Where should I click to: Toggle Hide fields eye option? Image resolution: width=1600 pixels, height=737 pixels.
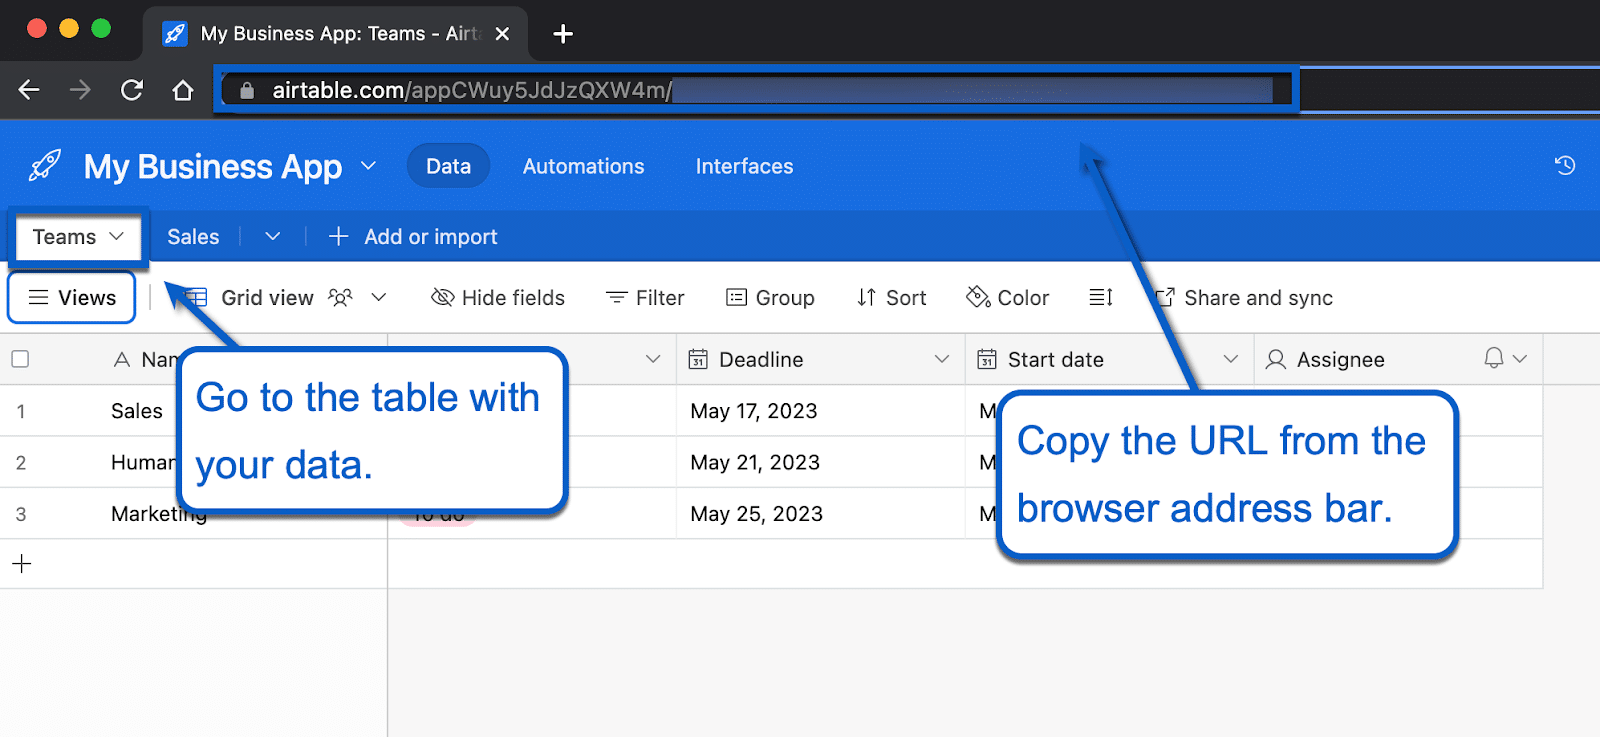pos(498,298)
